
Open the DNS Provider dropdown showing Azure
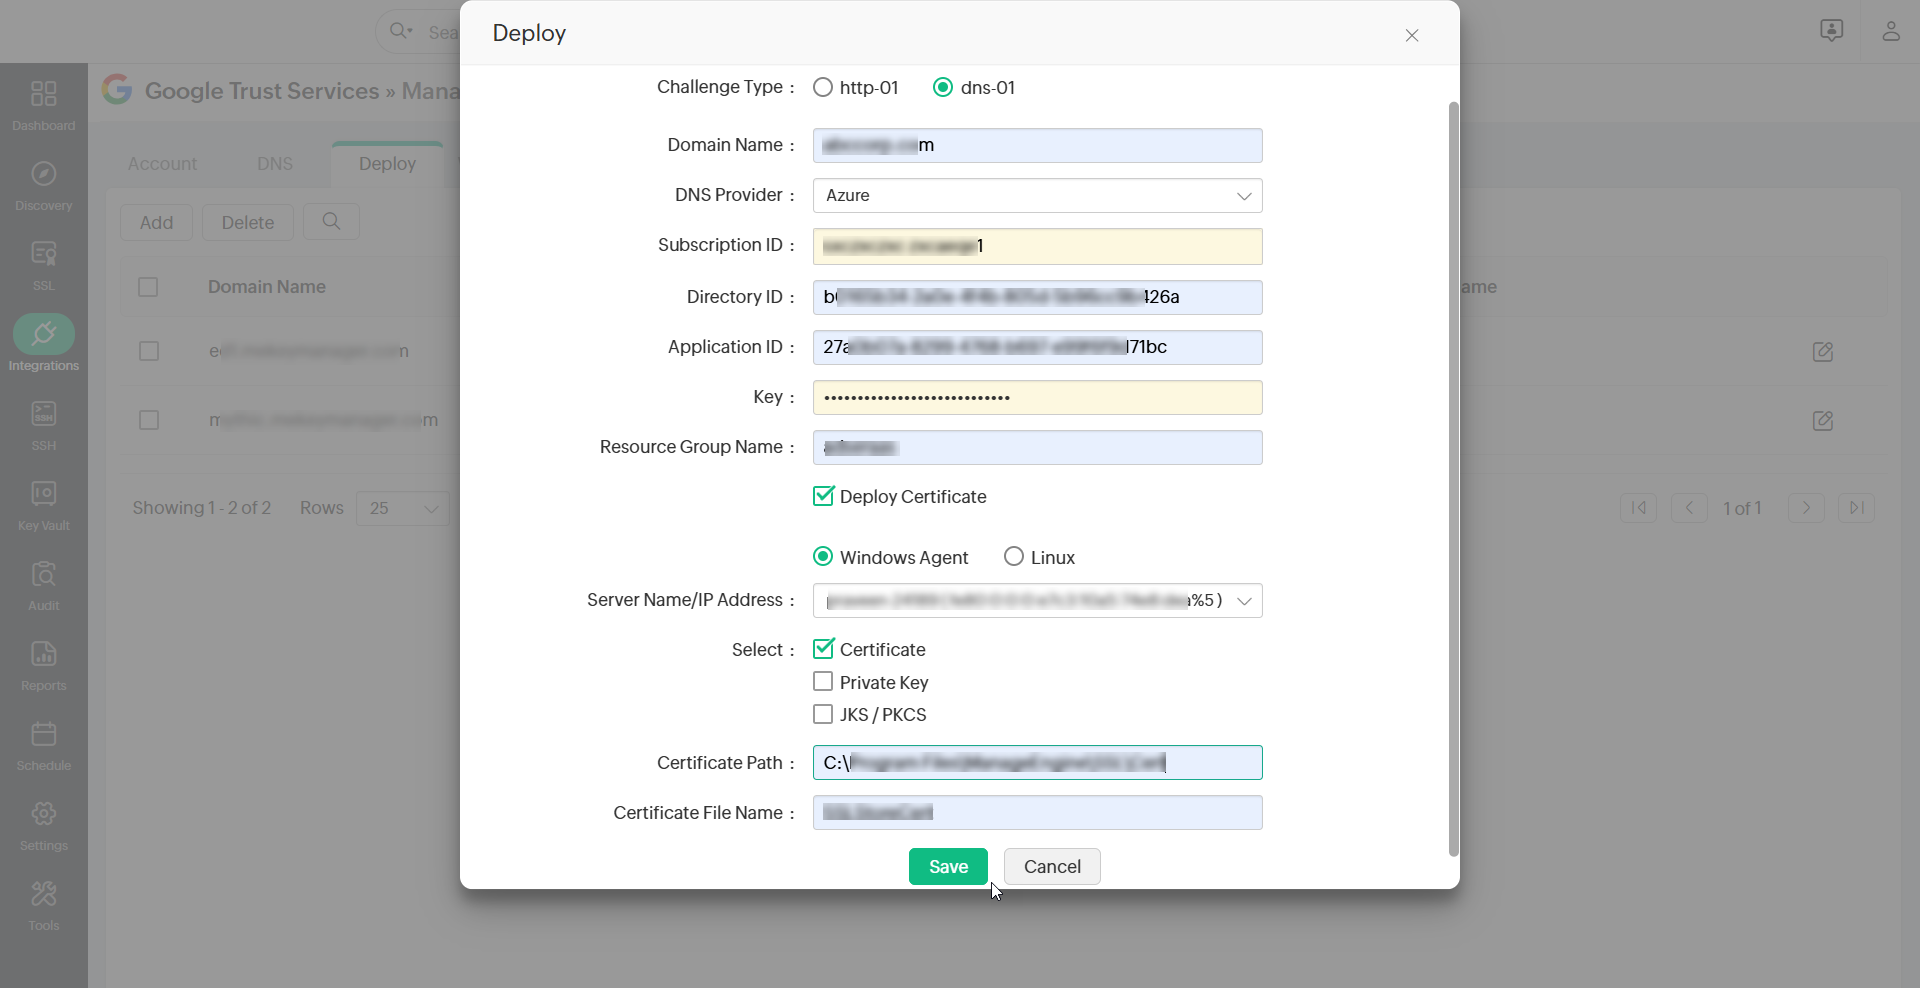[1037, 195]
